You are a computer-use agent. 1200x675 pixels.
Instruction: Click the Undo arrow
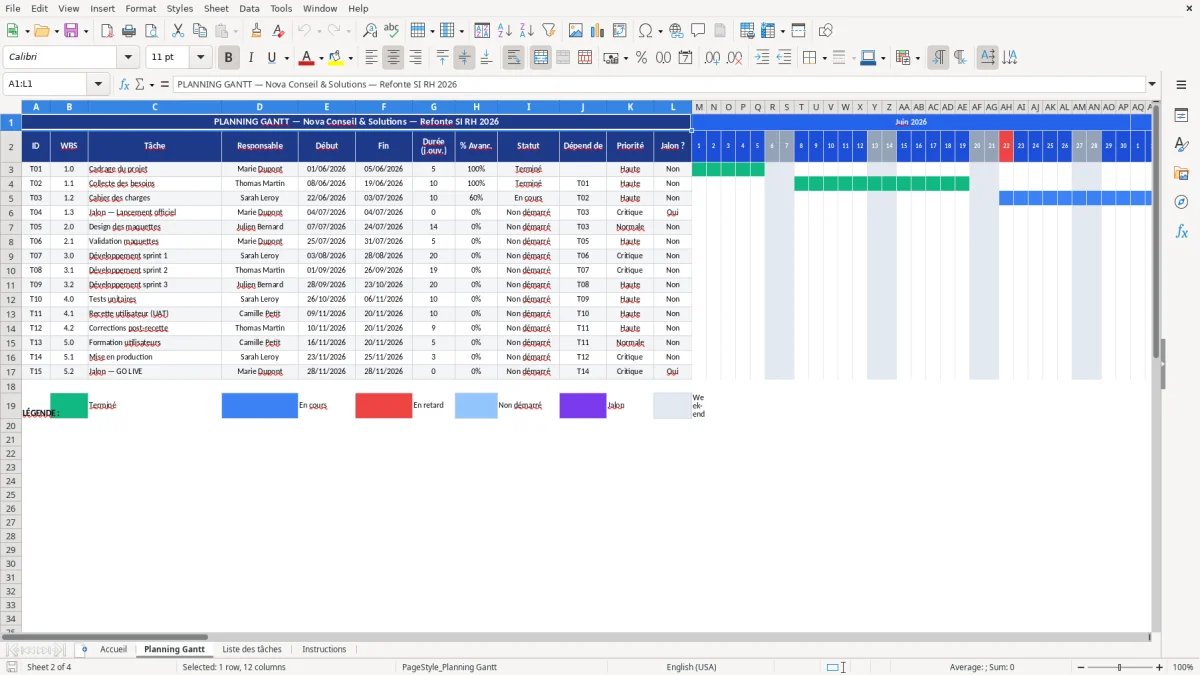click(x=305, y=31)
